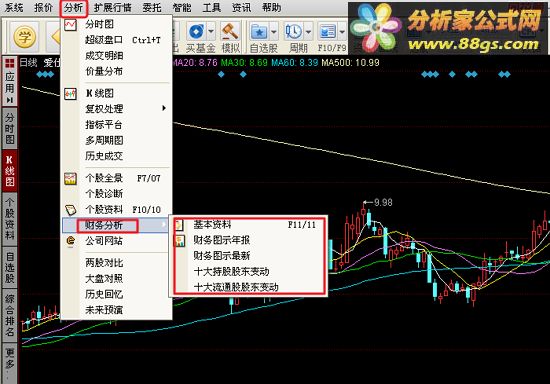Click the MA500: 10.99 indicator label
Viewport: 550px width, 384px height.
(350, 63)
